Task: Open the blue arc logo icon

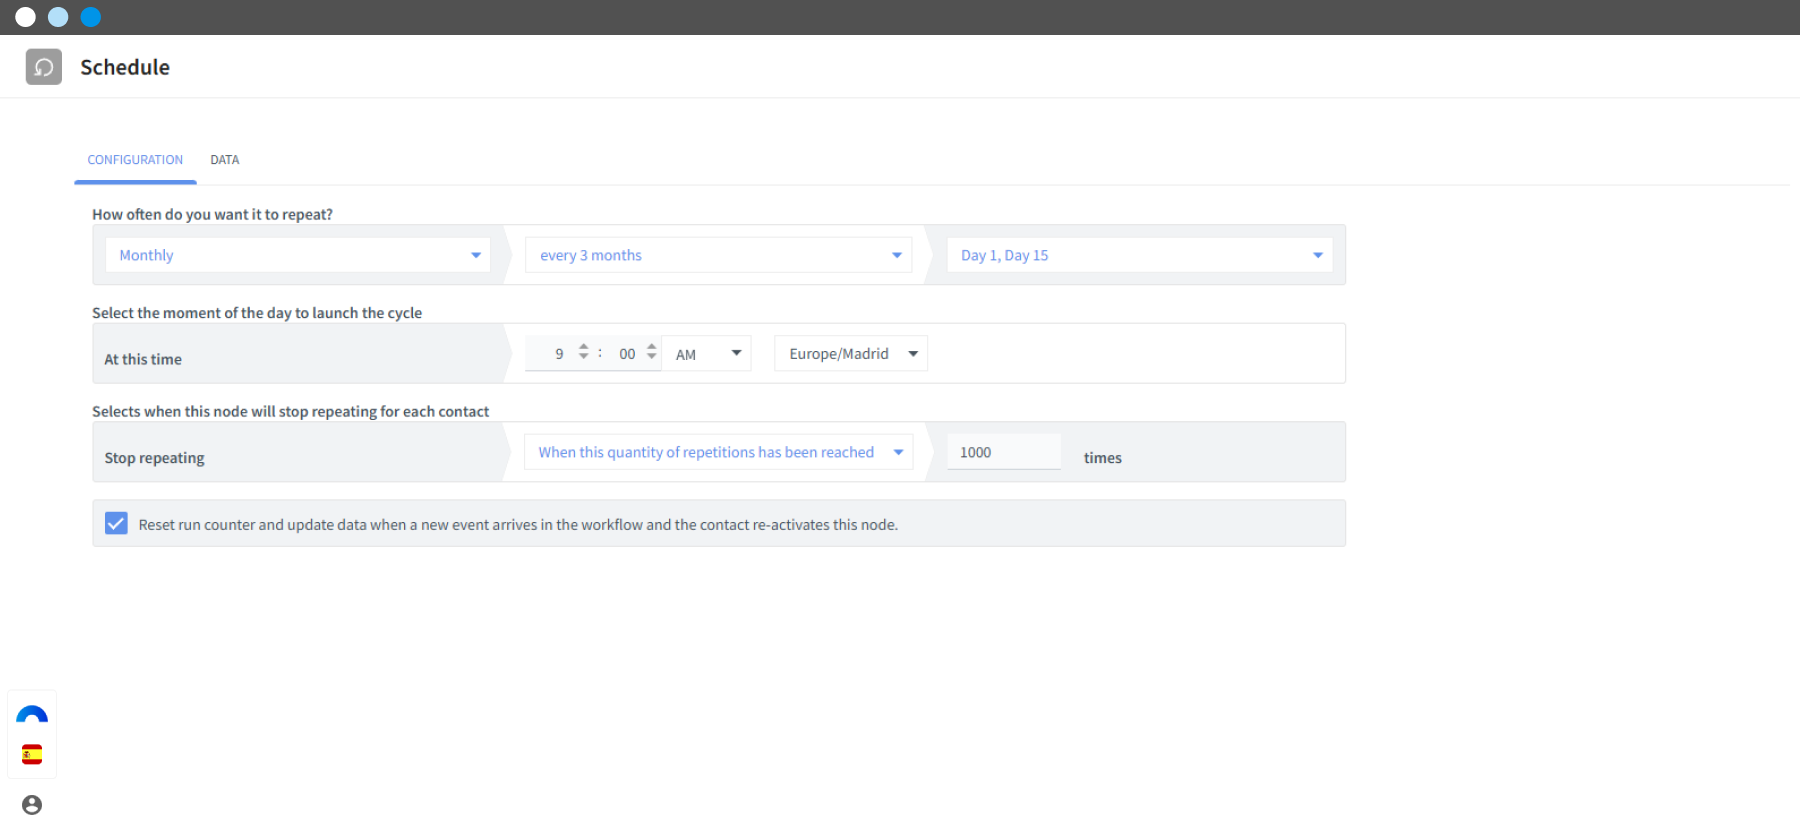Action: (32, 714)
